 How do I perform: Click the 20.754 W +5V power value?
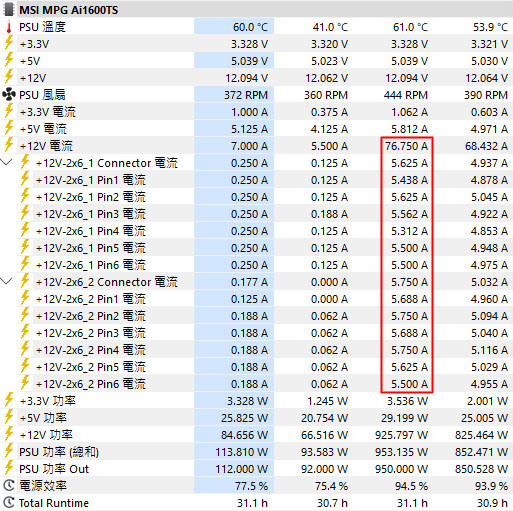324,418
